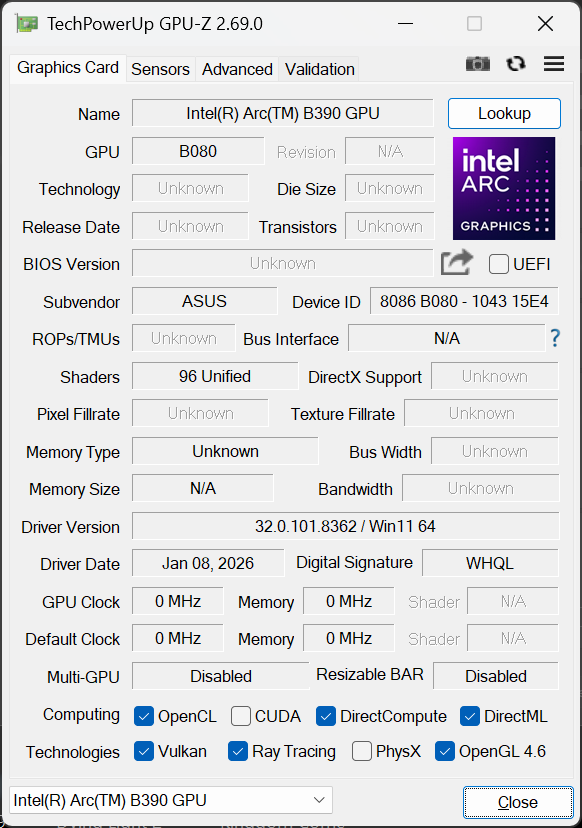
Task: Refresh GPU readings with the refresh icon
Action: tap(515, 63)
